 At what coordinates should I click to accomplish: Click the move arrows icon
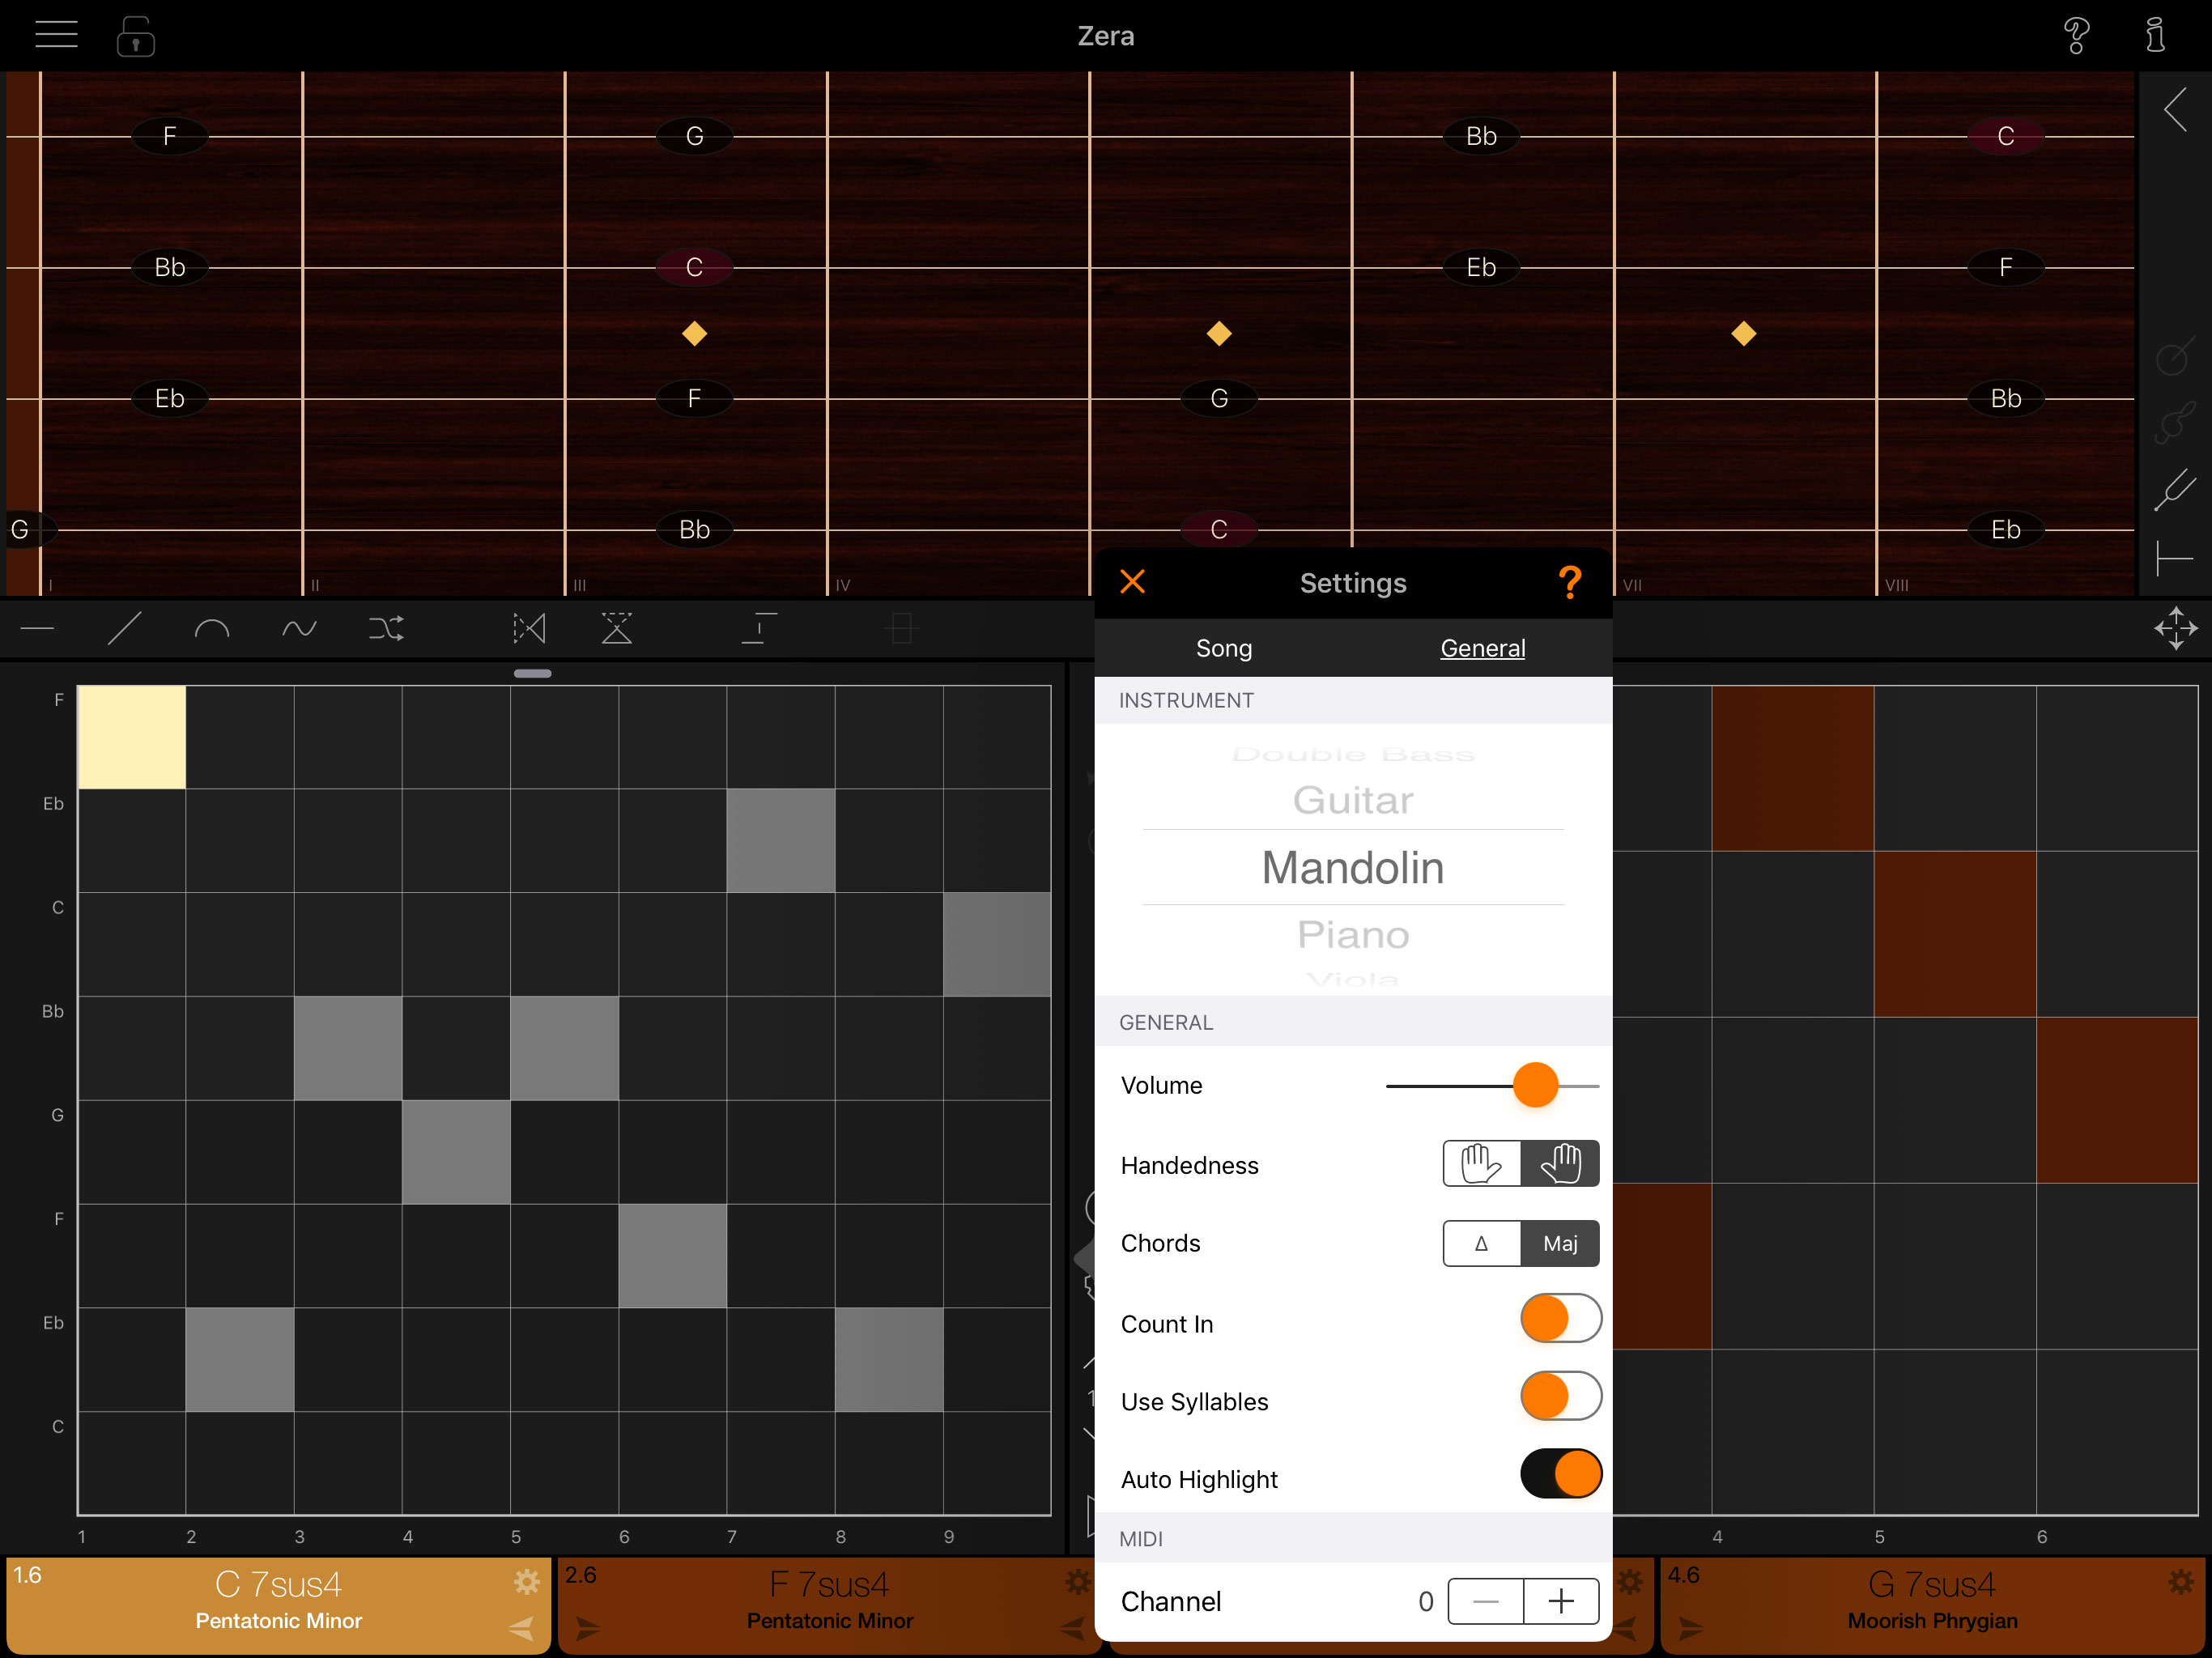pos(2175,628)
